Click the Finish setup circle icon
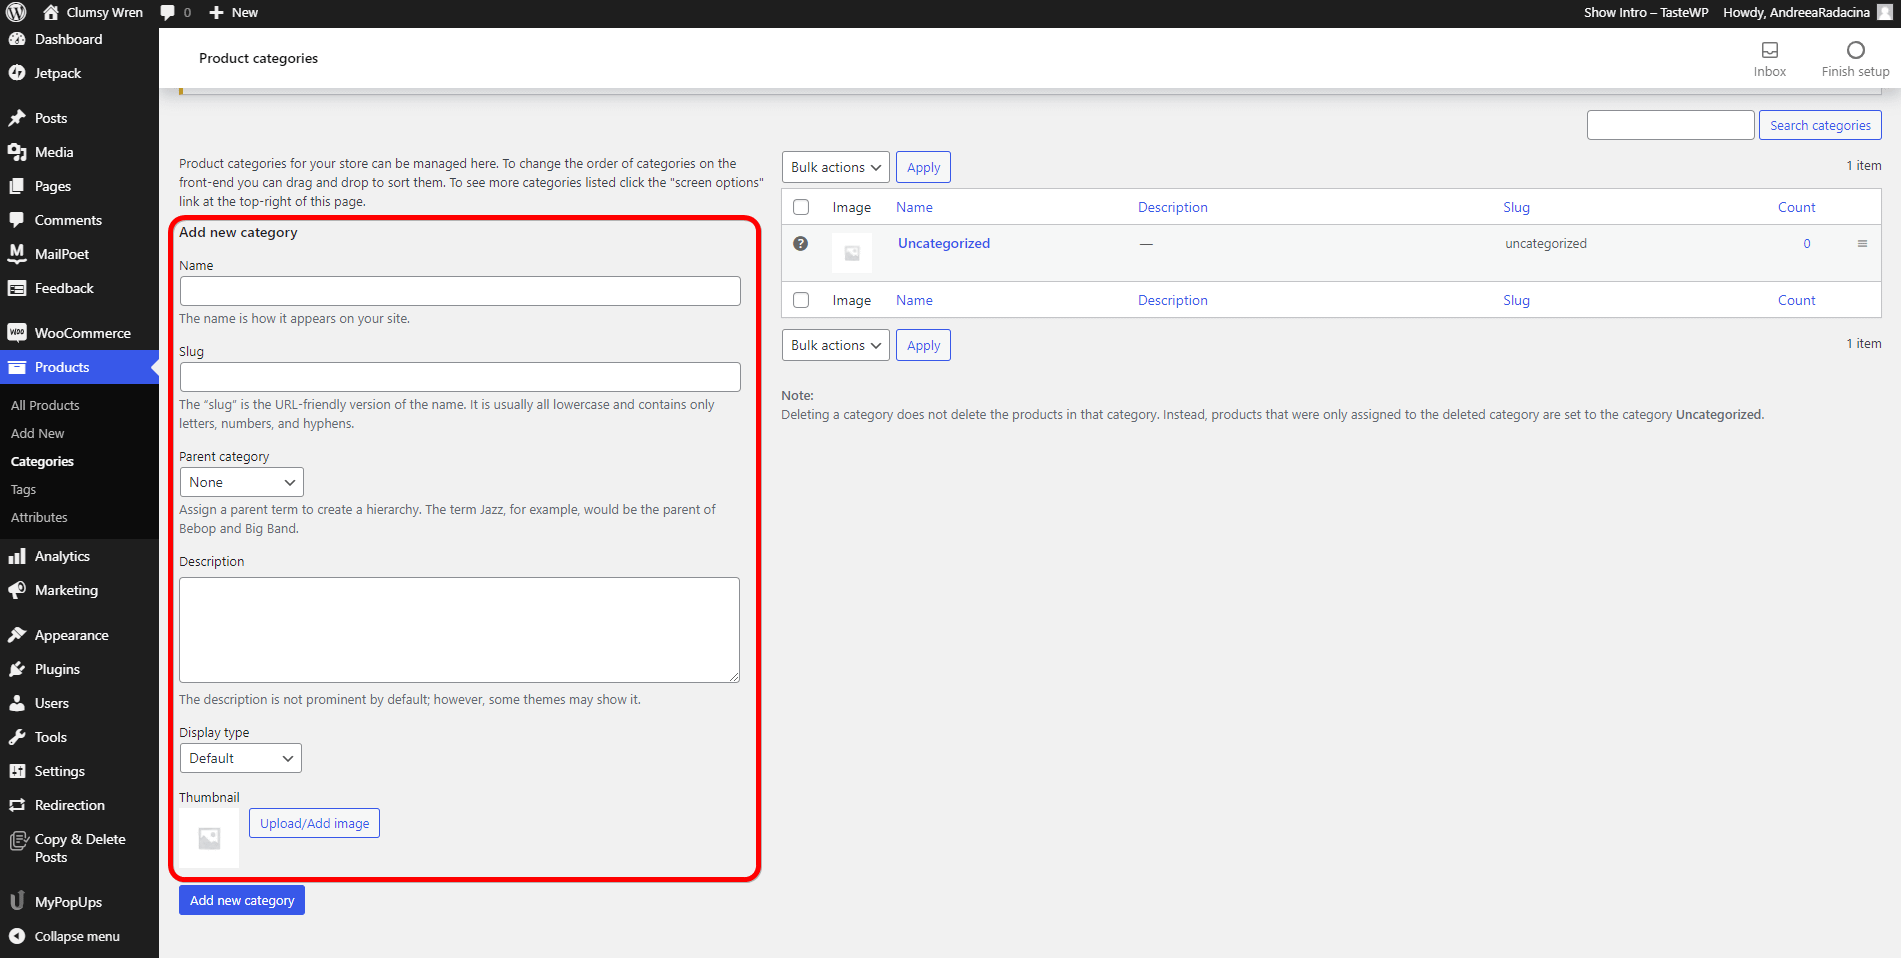This screenshot has width=1901, height=958. click(1855, 50)
